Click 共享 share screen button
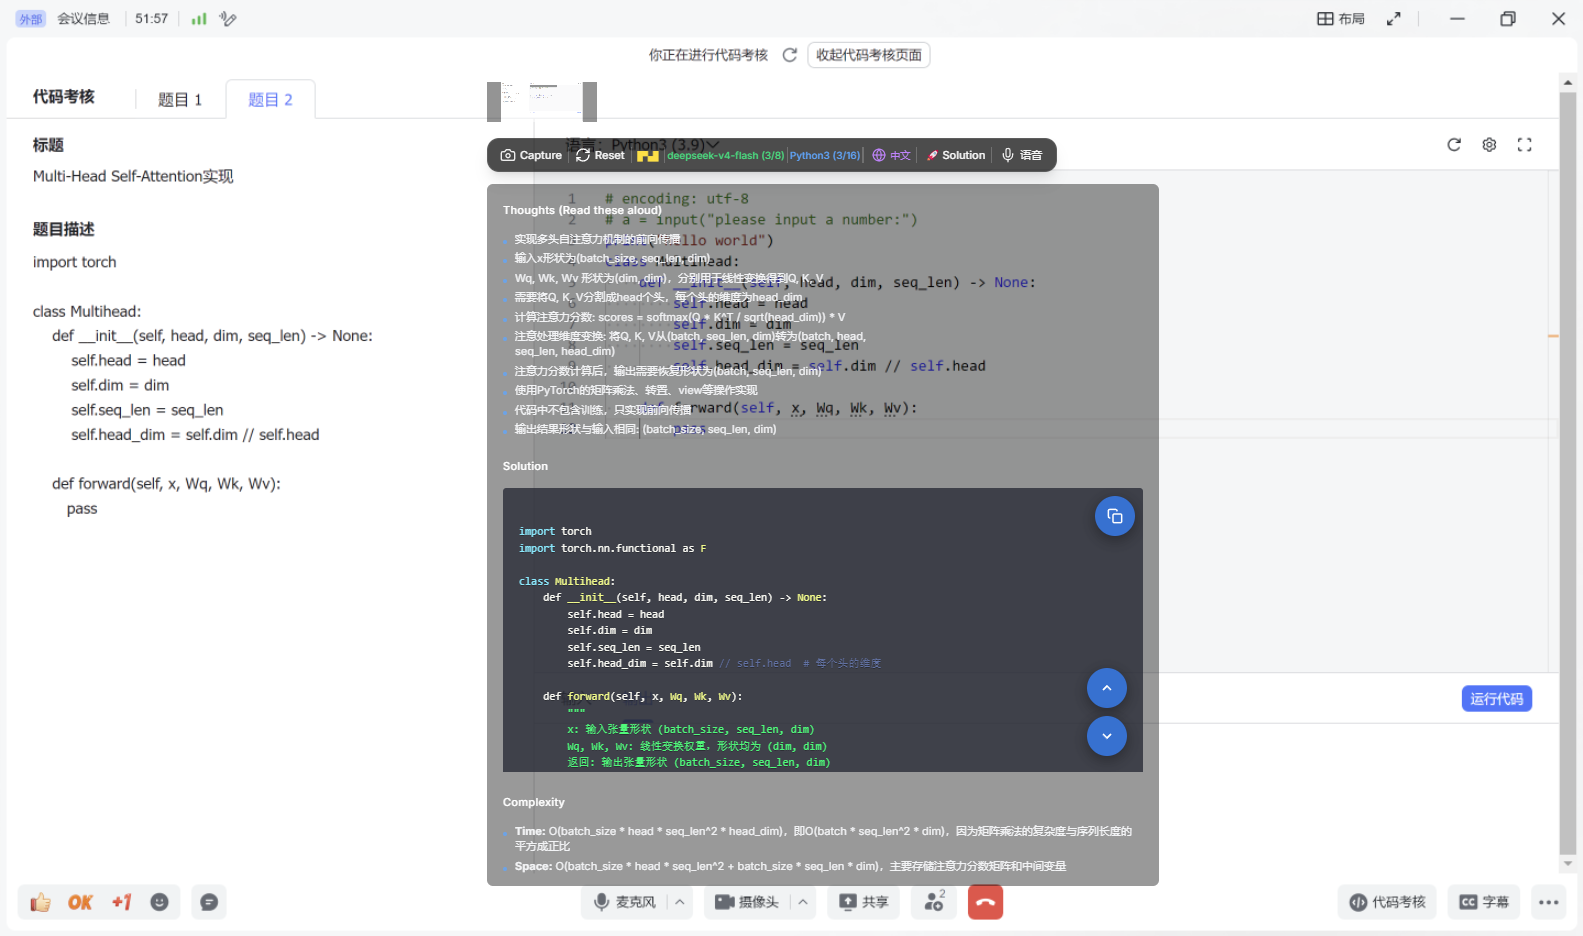The image size is (1583, 936). [864, 902]
